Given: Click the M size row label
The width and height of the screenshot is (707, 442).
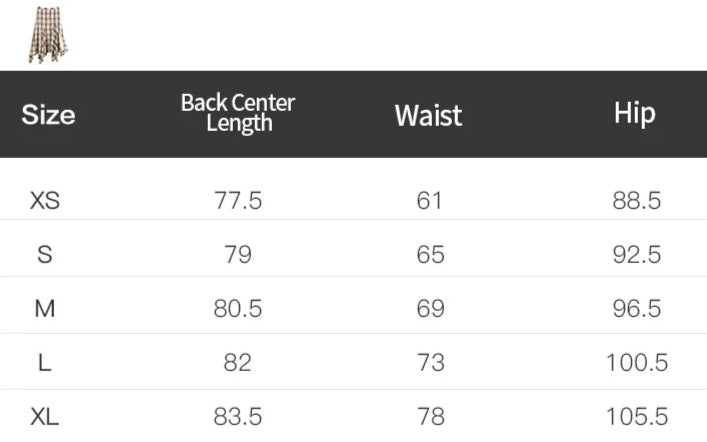Looking at the screenshot, I should pos(45,309).
